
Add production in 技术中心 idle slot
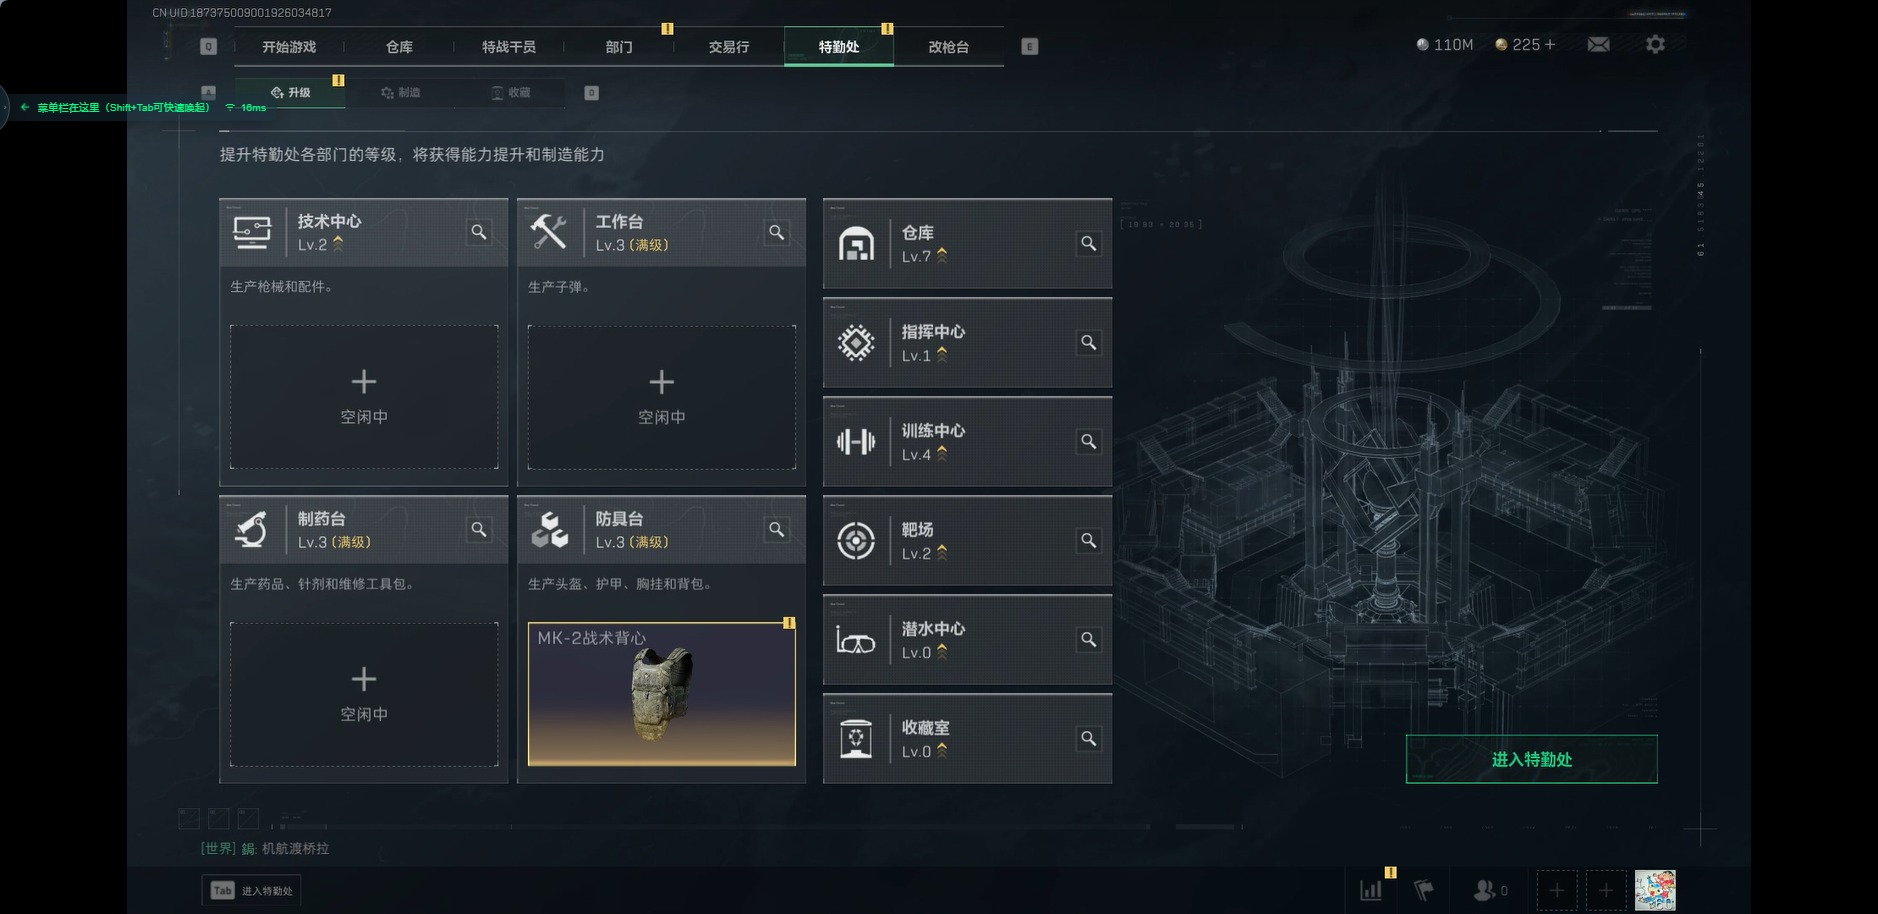[364, 397]
